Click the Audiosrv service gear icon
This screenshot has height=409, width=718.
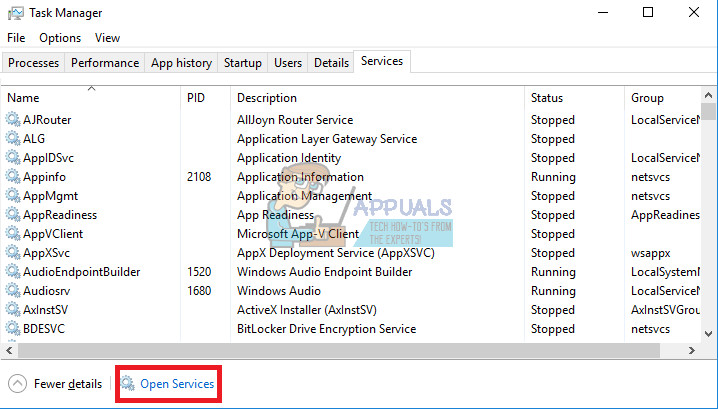pos(13,290)
